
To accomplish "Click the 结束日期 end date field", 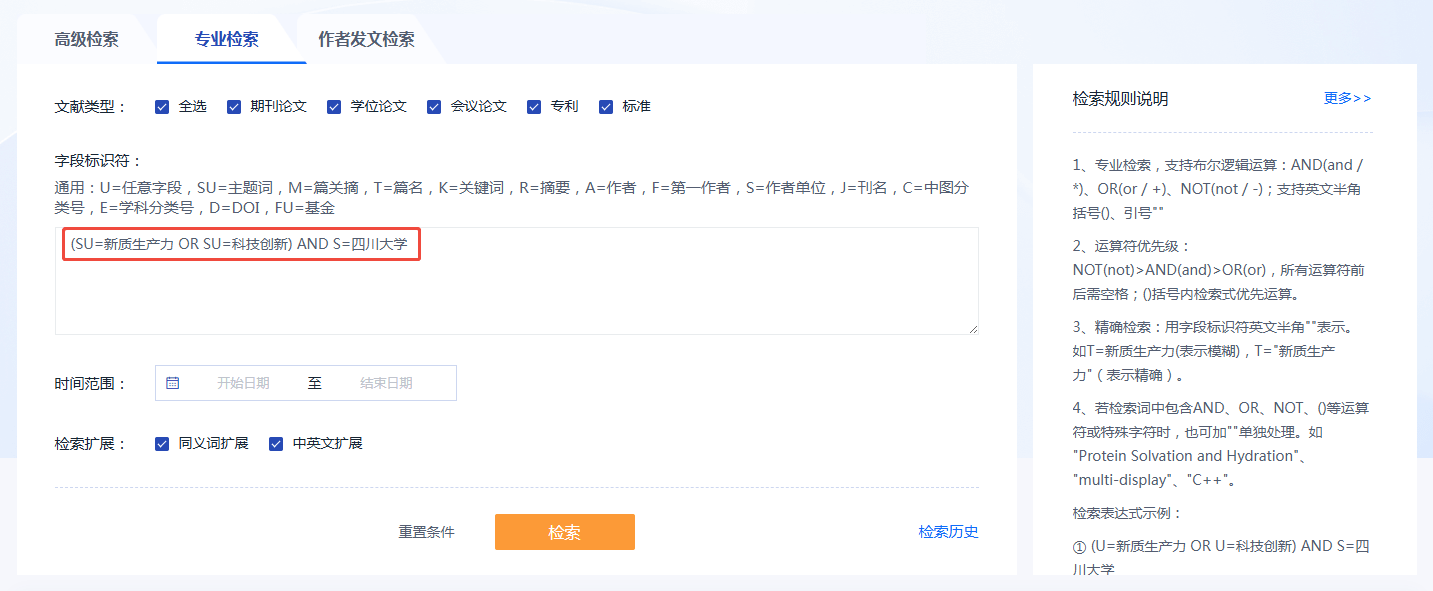I will click(x=386, y=383).
